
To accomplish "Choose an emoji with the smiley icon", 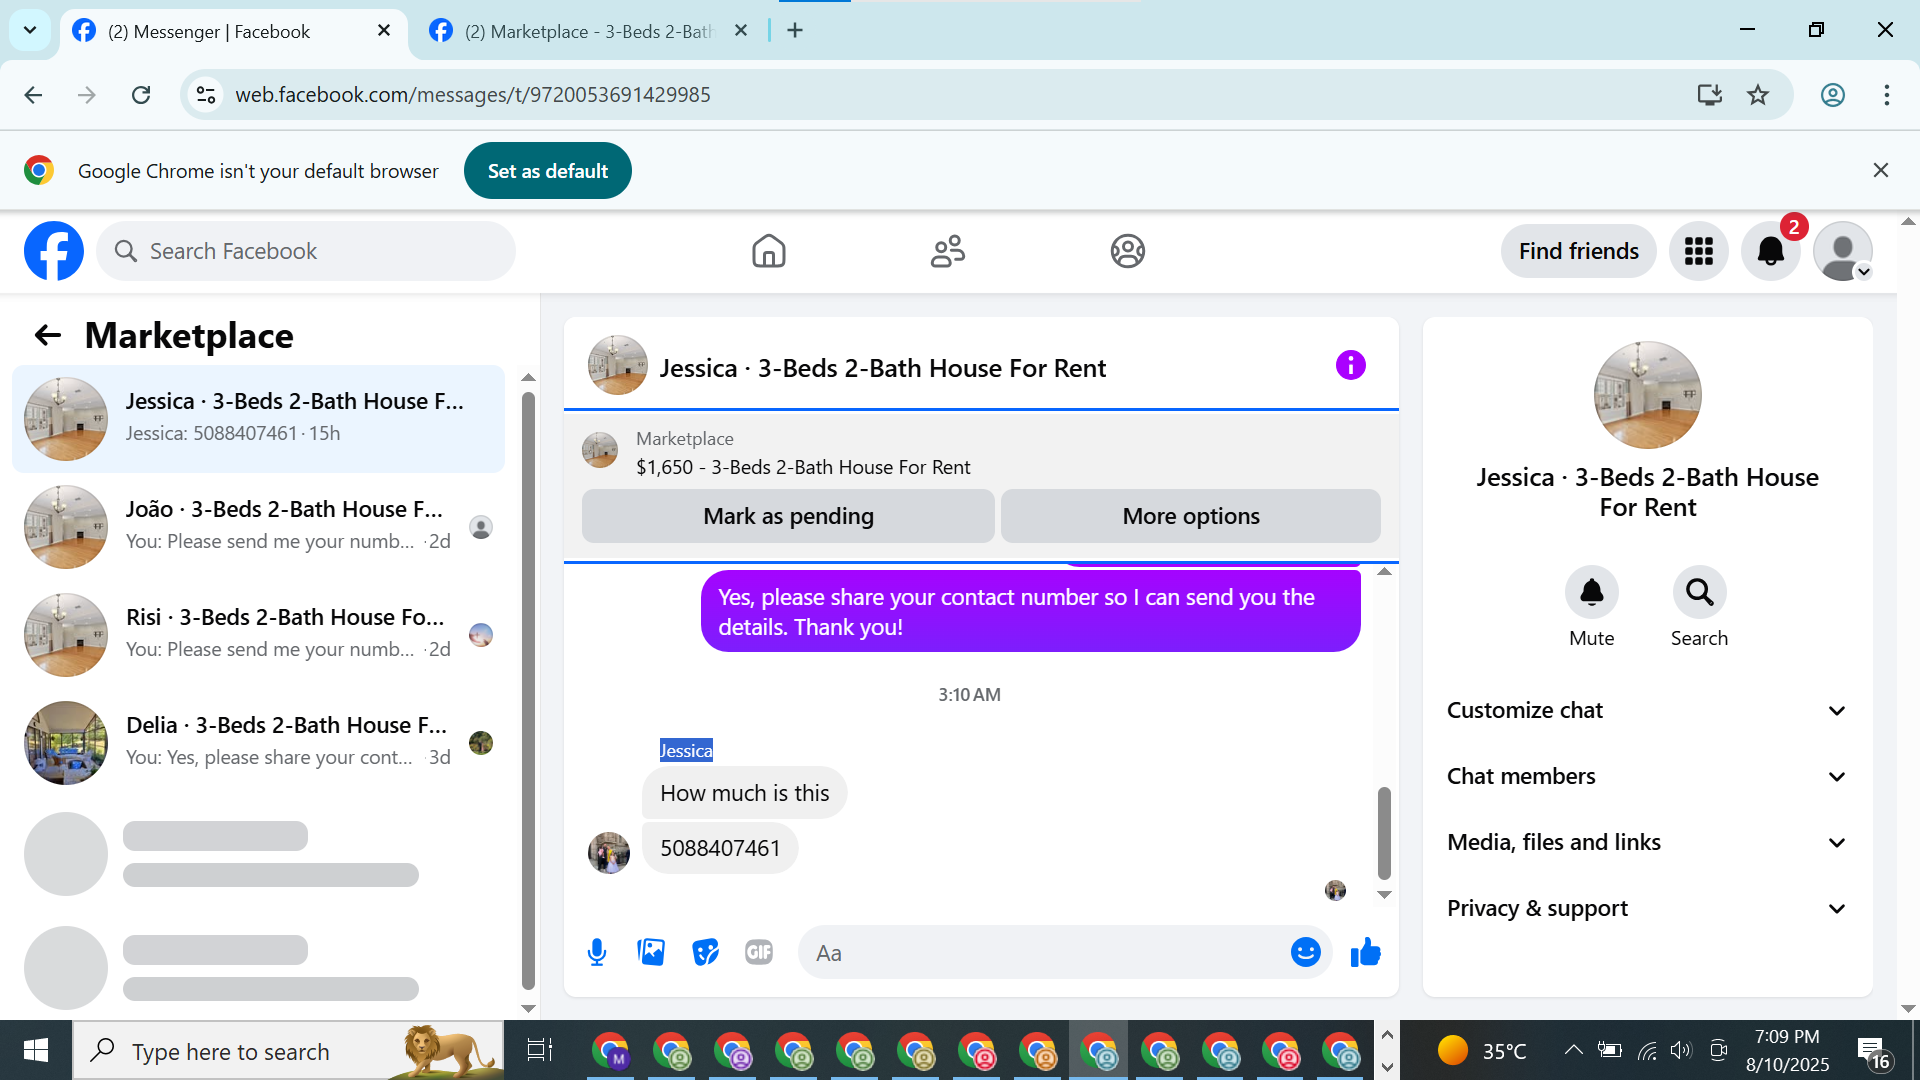I will point(1305,952).
